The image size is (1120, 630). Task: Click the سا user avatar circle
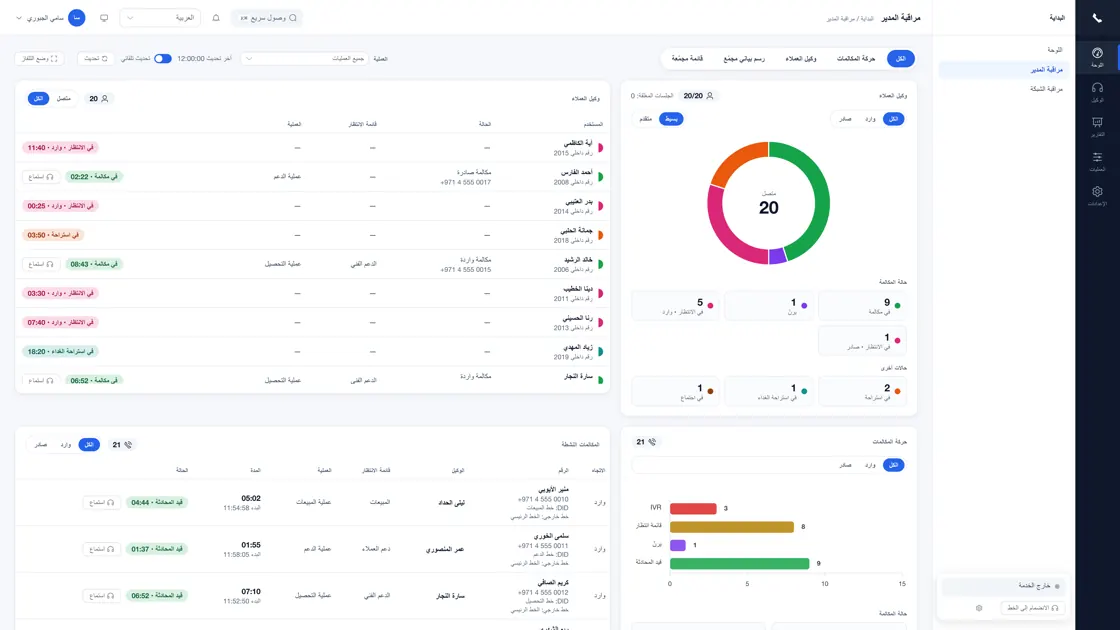click(x=76, y=18)
